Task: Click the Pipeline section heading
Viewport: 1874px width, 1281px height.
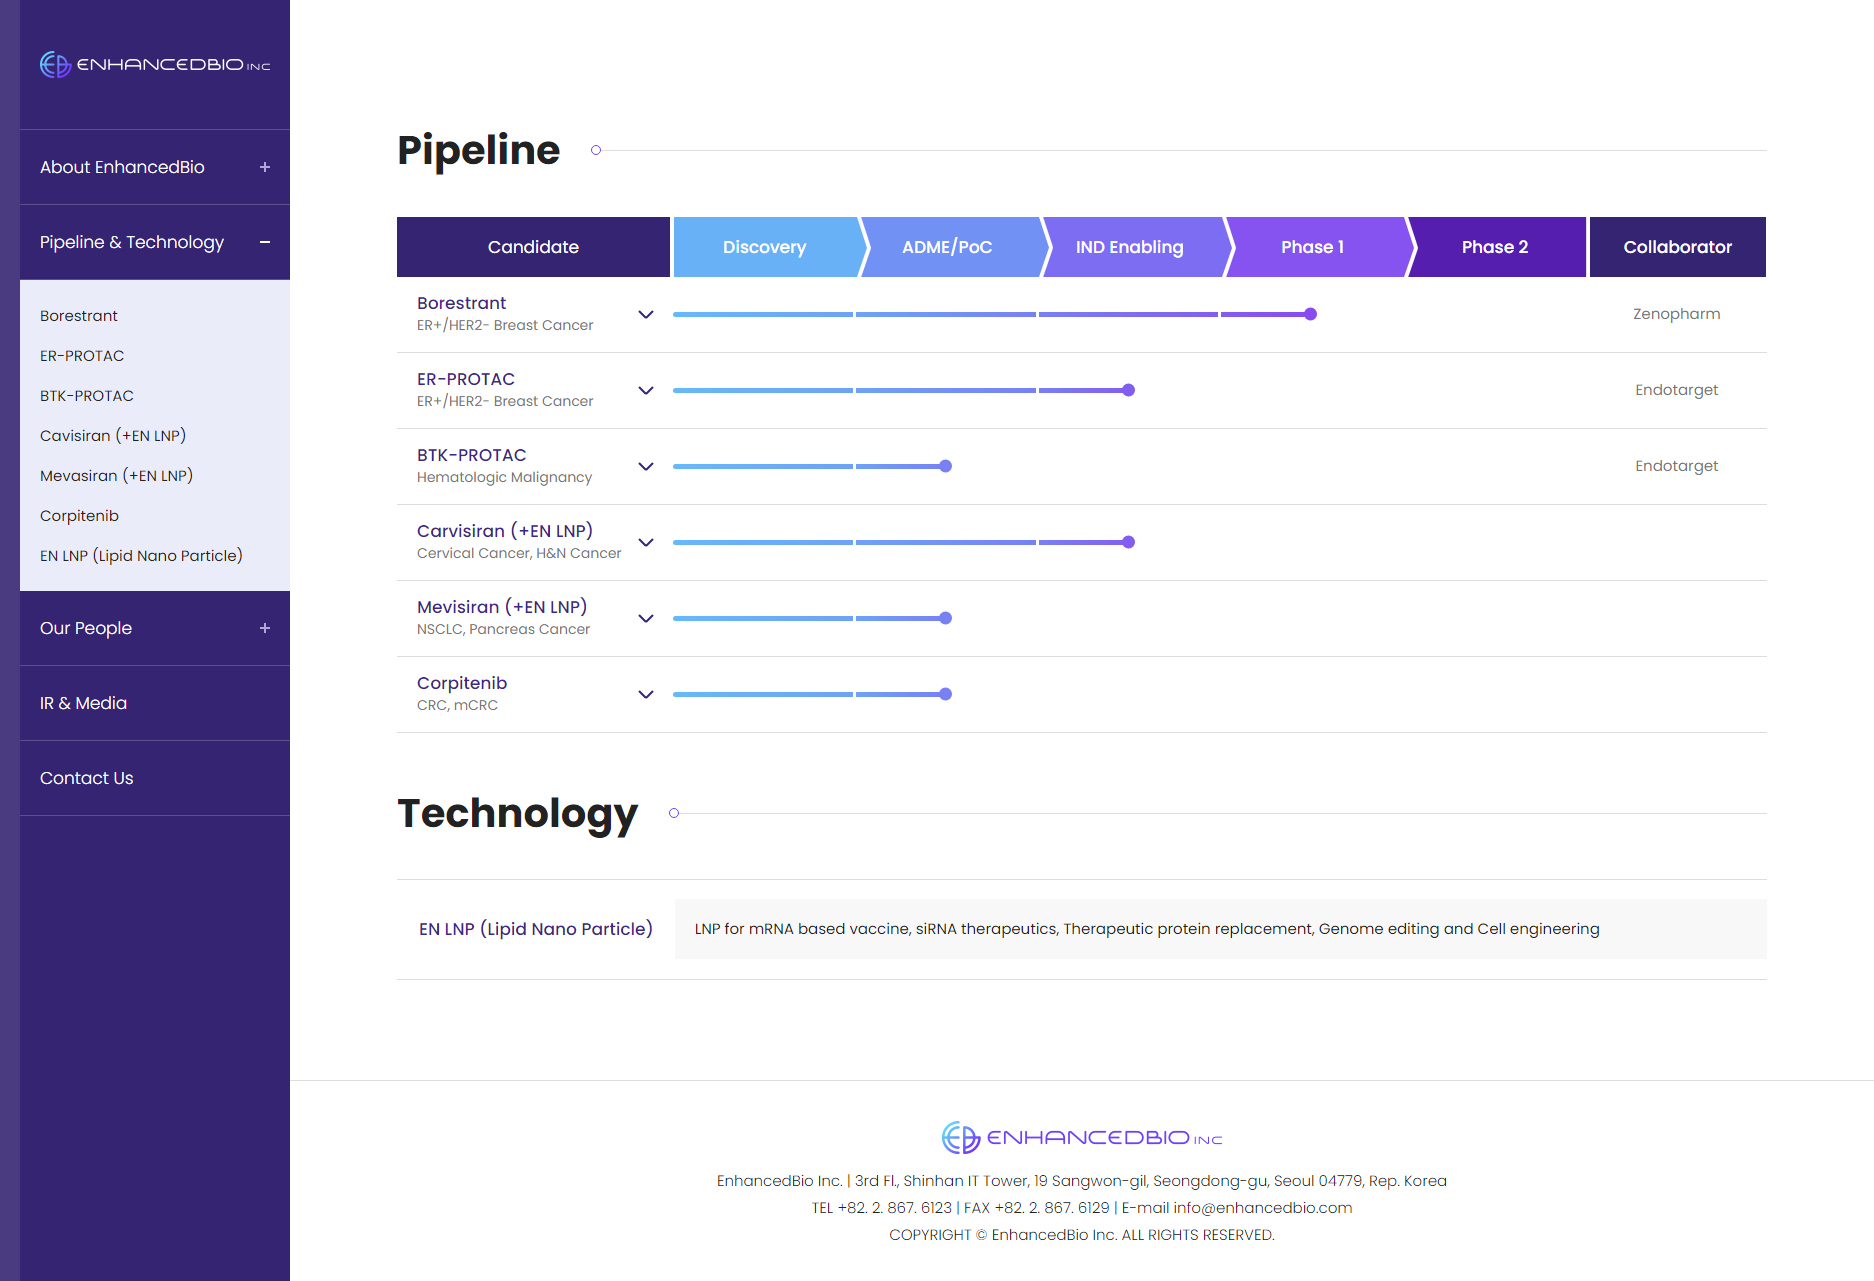Action: [479, 150]
